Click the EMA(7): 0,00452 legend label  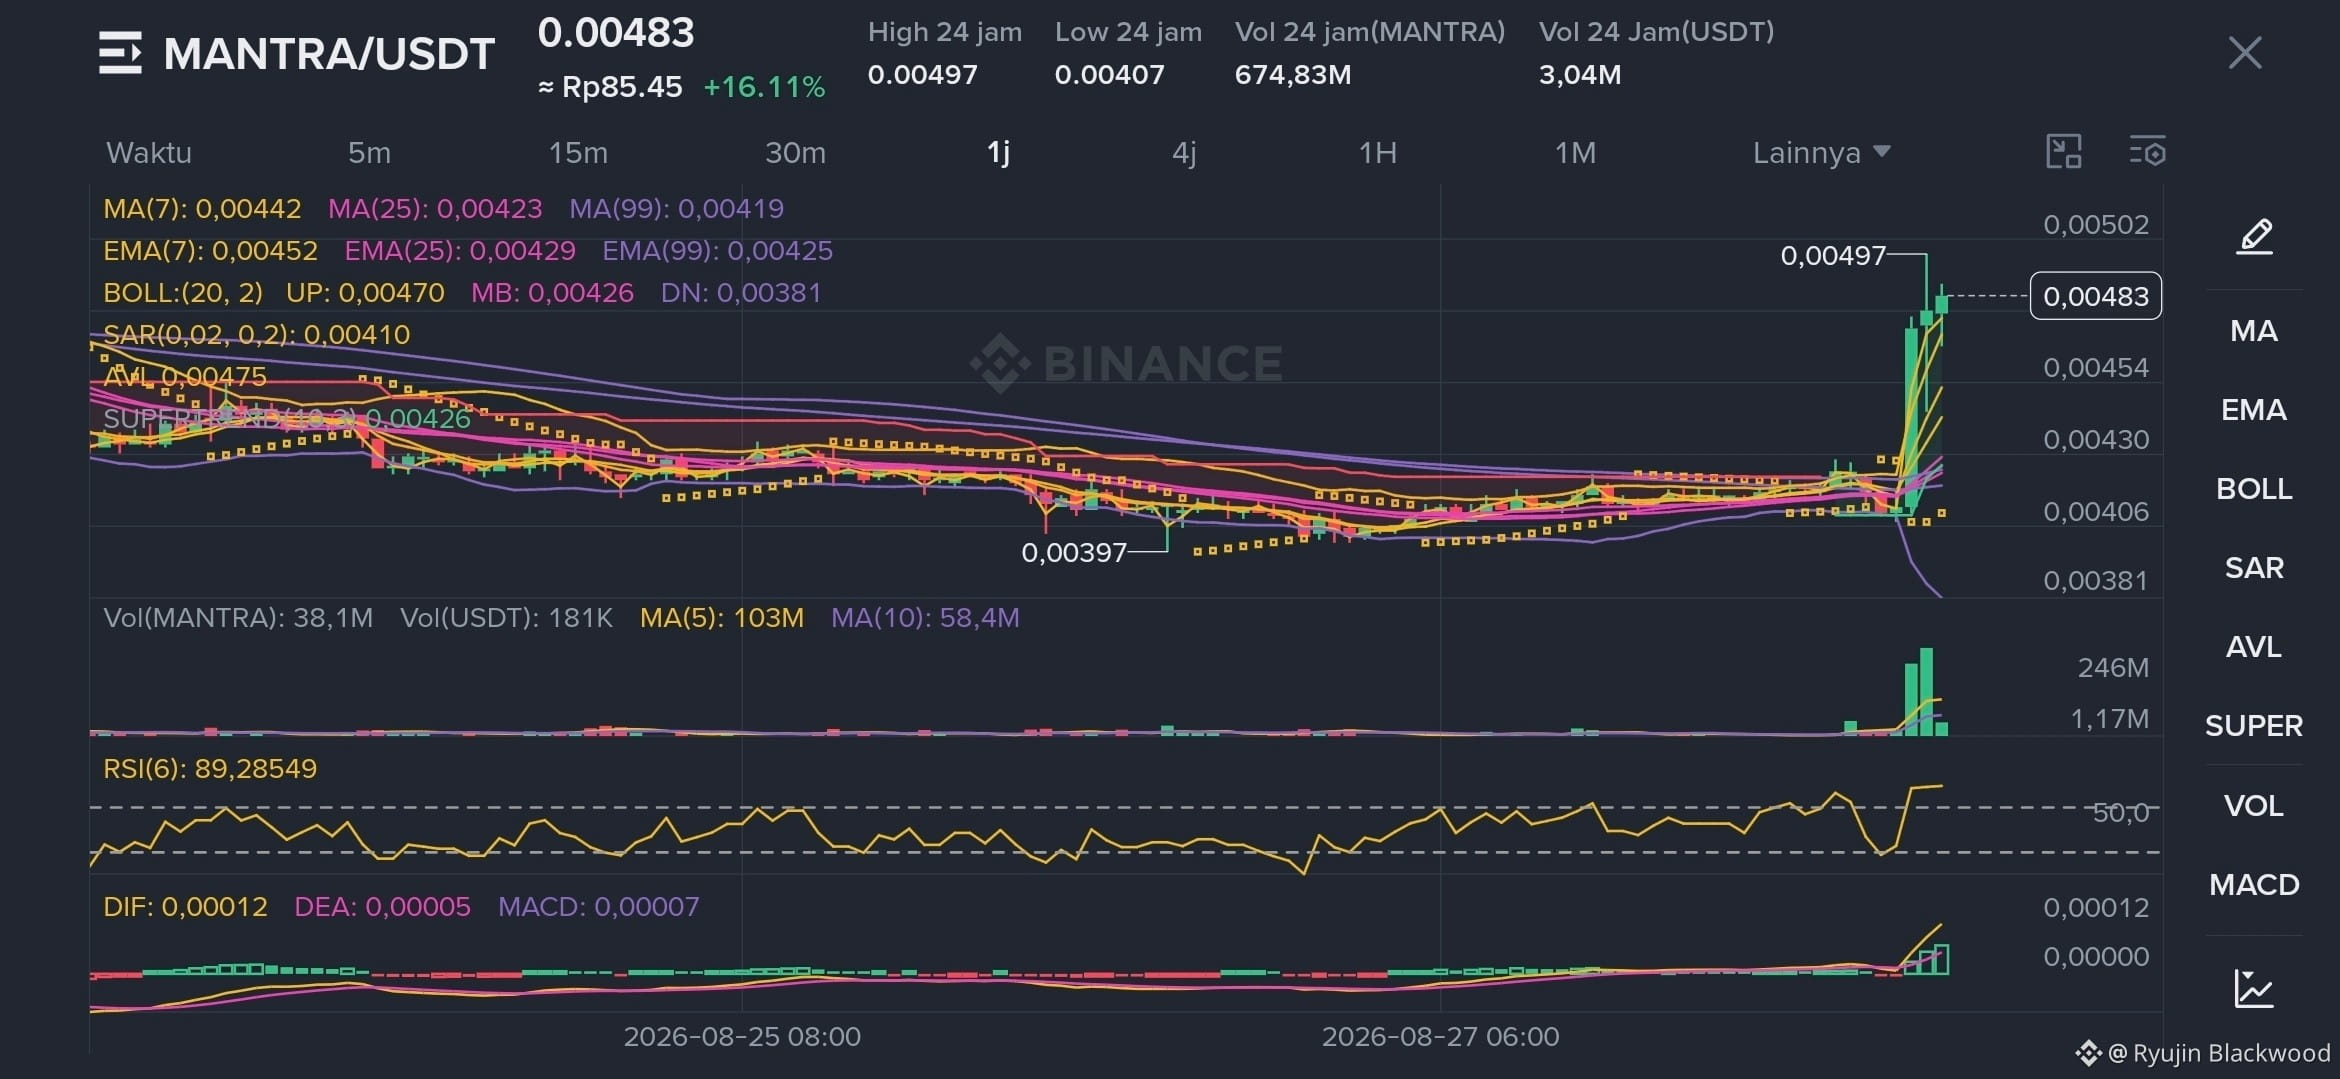(210, 251)
